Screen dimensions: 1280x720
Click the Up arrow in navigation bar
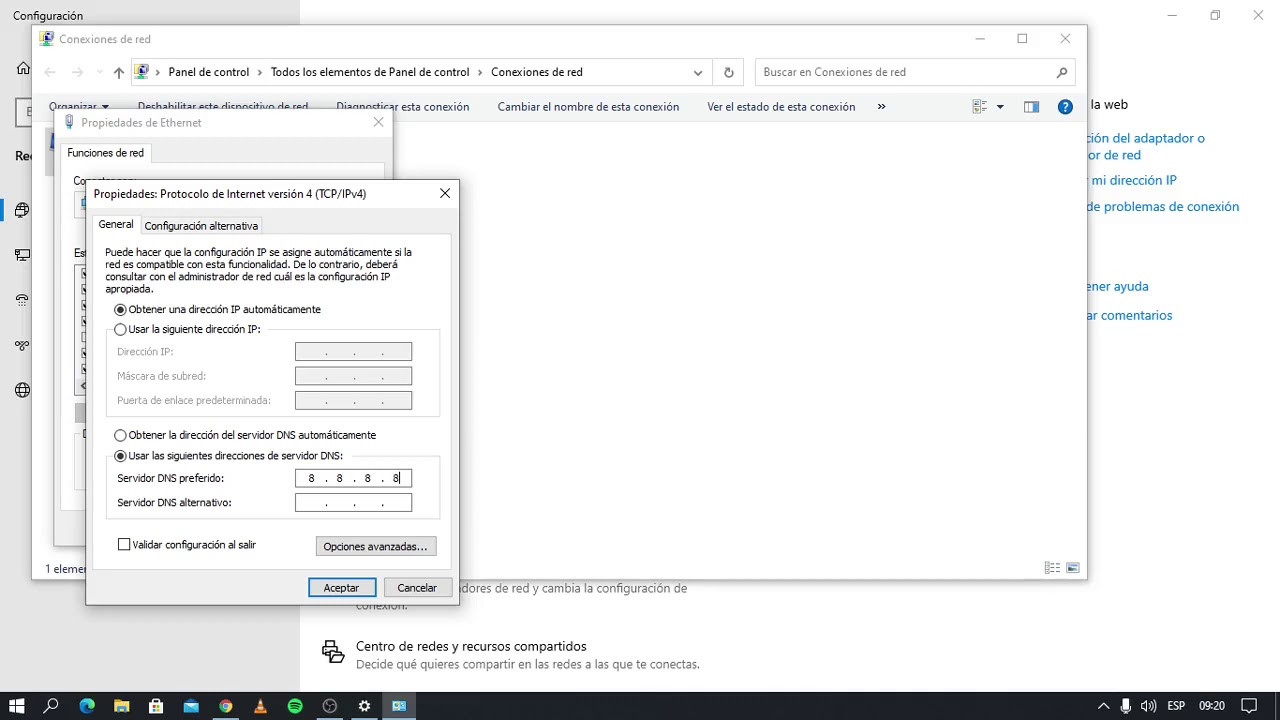pyautogui.click(x=119, y=72)
